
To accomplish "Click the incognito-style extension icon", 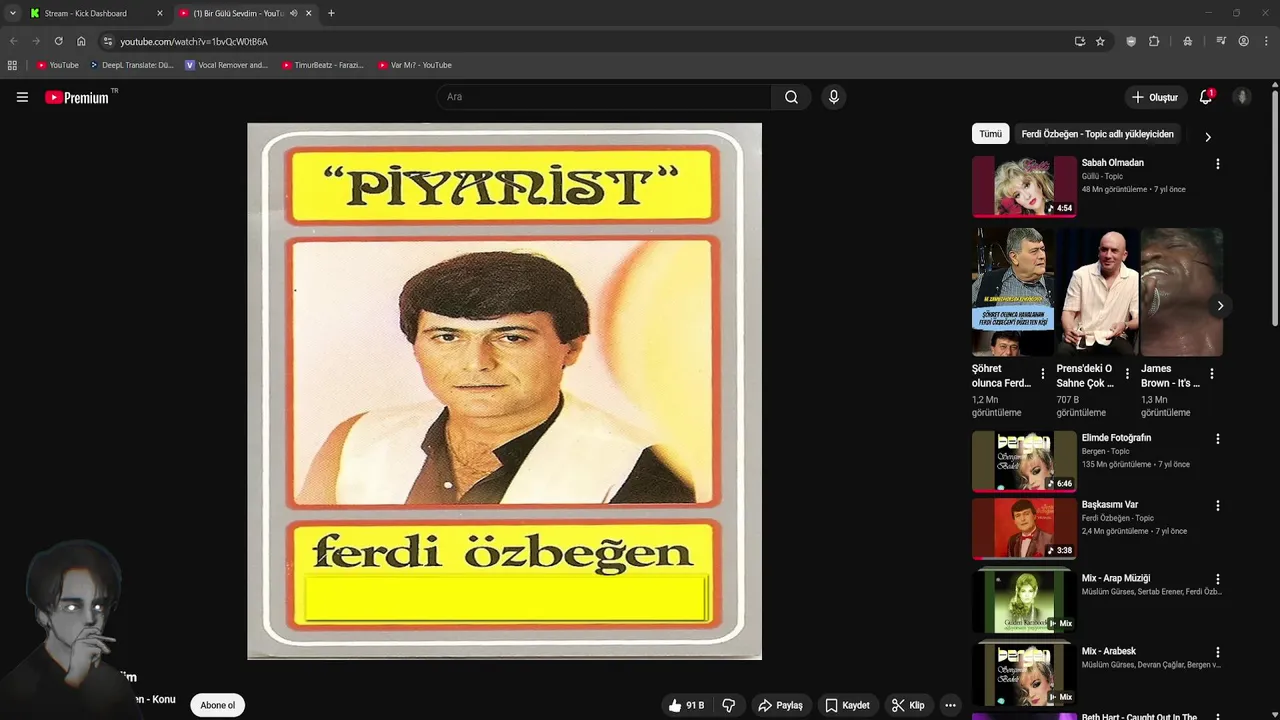I will pos(1187,41).
